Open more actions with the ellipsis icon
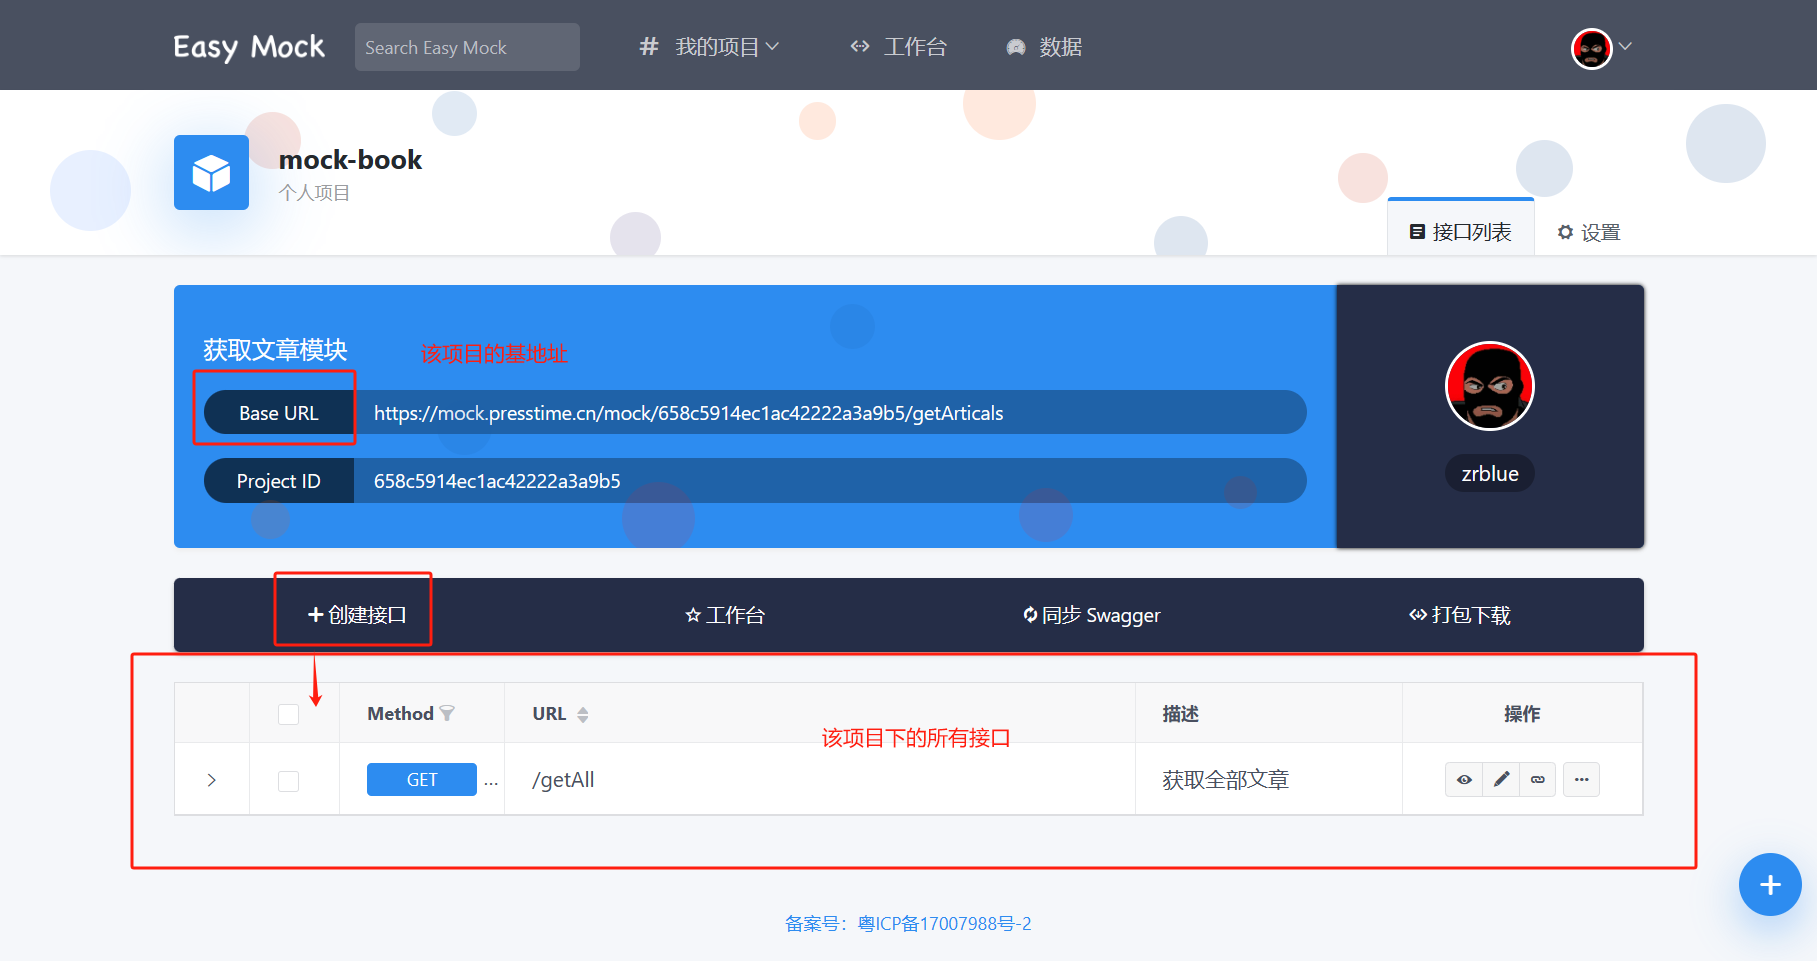 [x=1581, y=779]
